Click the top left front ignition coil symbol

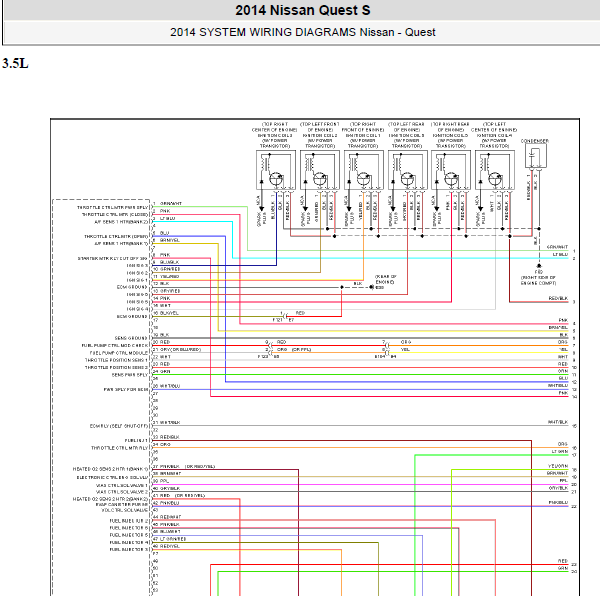tap(320, 170)
